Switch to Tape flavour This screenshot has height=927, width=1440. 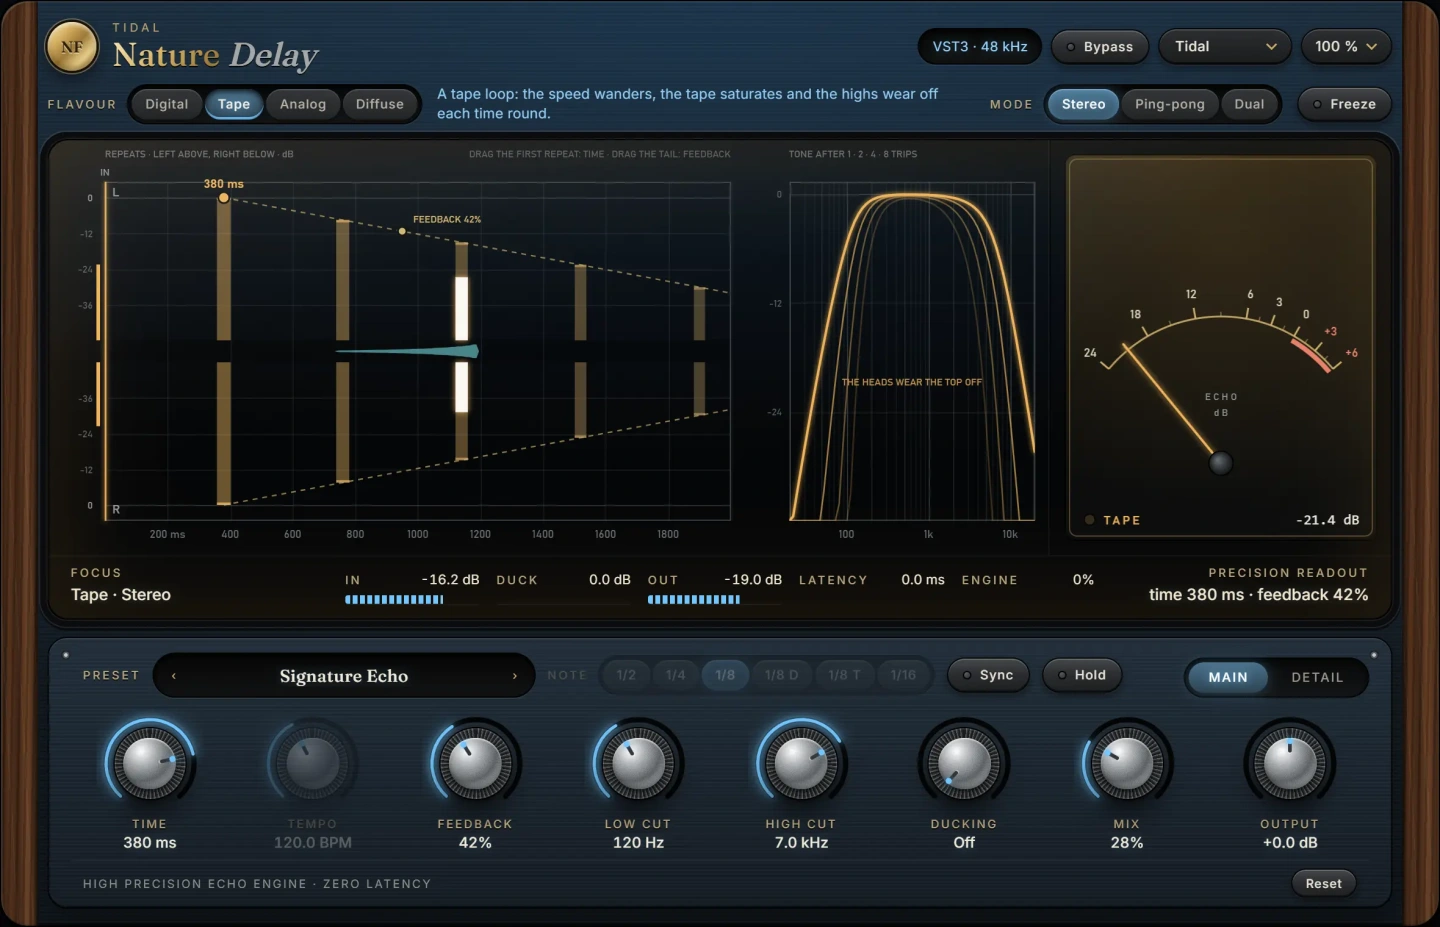click(x=234, y=104)
